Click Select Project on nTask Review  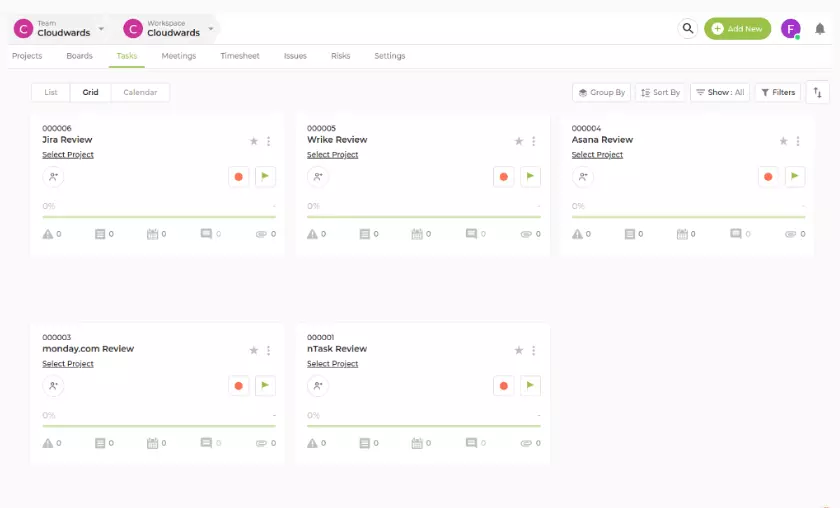333,364
